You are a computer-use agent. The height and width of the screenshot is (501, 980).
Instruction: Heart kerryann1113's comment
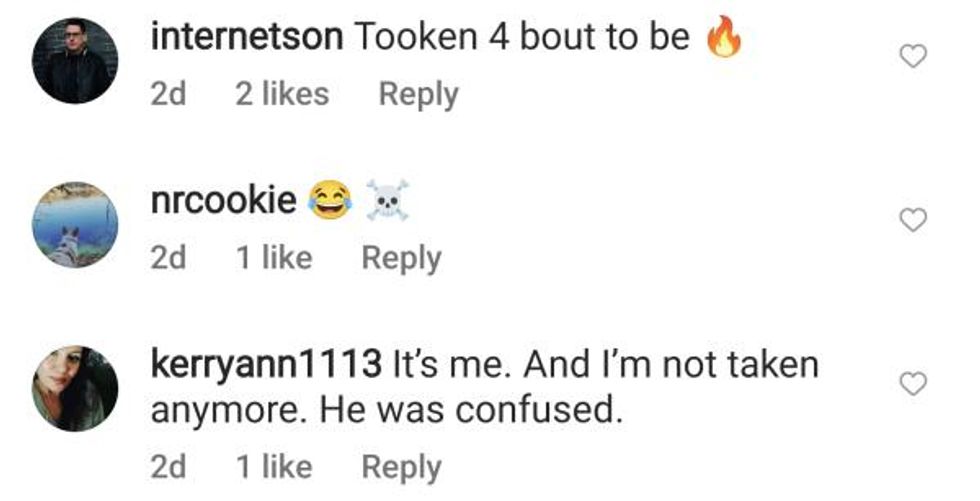tap(913, 384)
